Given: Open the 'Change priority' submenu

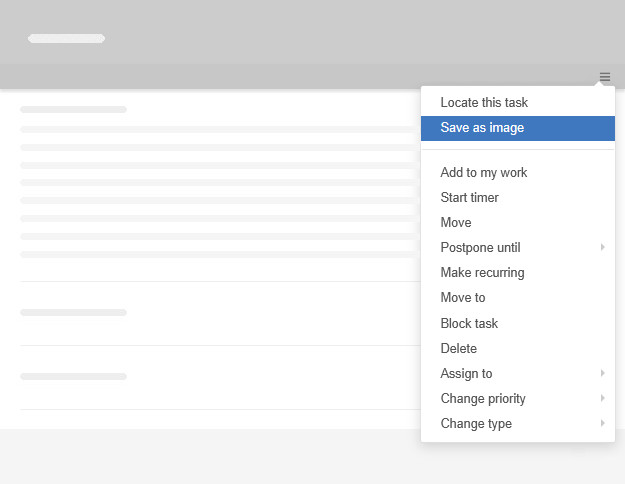Looking at the screenshot, I should point(483,399).
